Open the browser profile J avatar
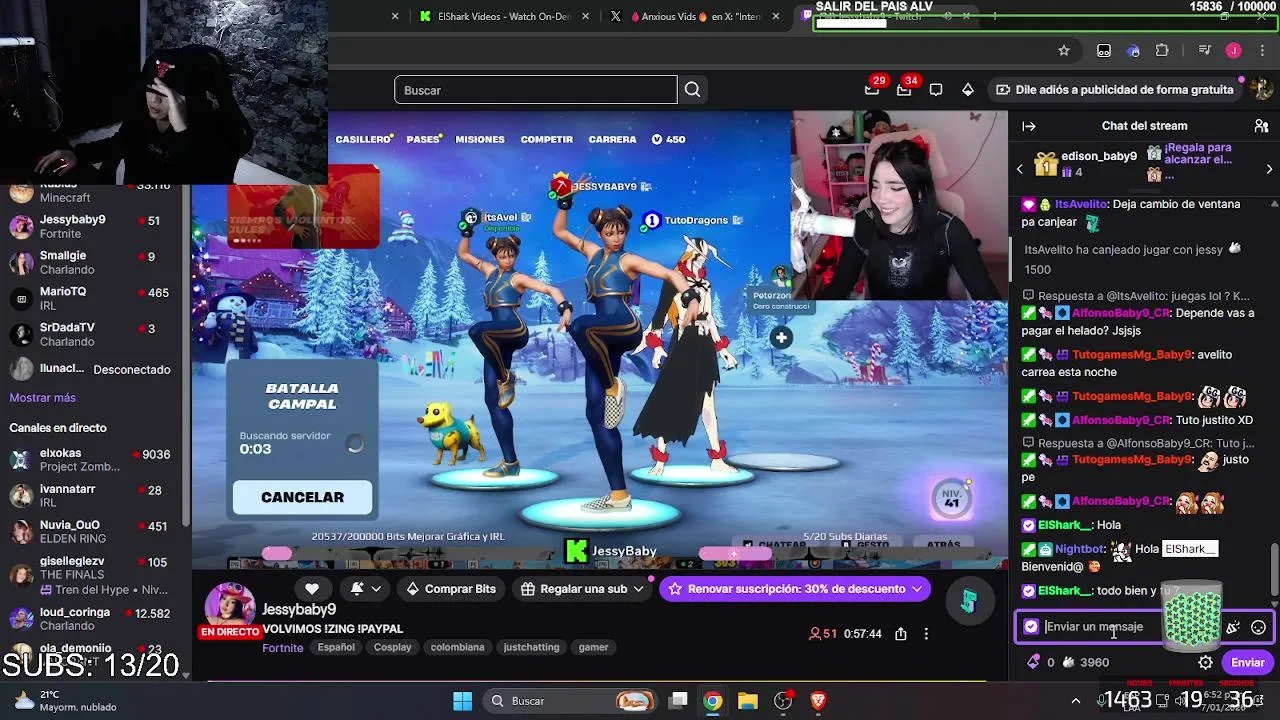Image resolution: width=1280 pixels, height=720 pixels. [x=1233, y=50]
